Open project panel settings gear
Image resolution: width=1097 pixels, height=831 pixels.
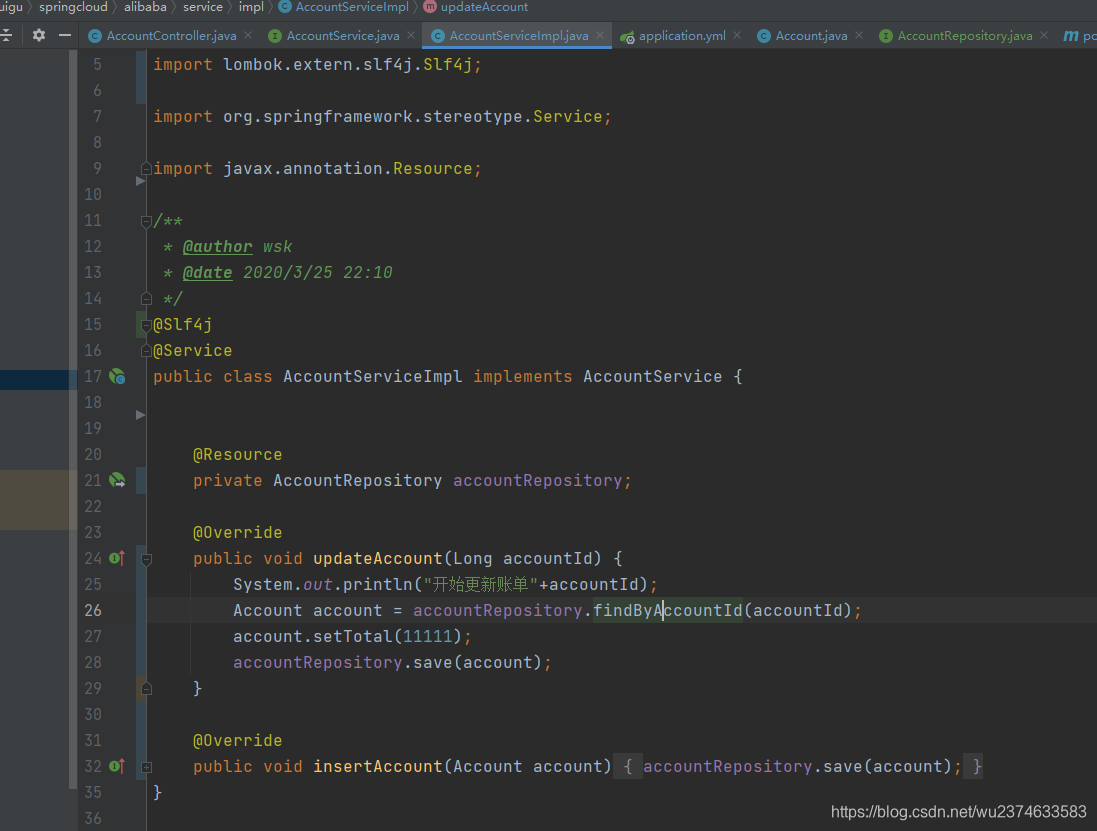[x=39, y=35]
